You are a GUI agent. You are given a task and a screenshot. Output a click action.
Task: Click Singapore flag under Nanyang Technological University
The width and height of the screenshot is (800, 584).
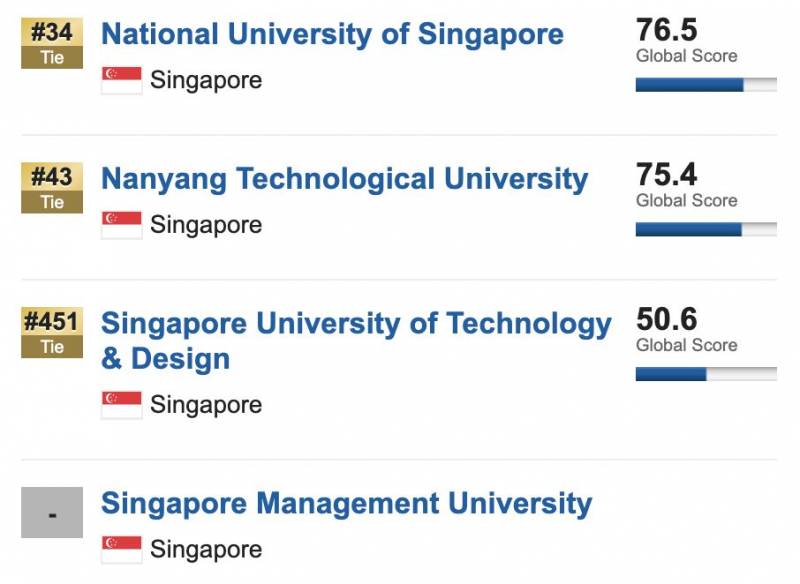pos(122,225)
